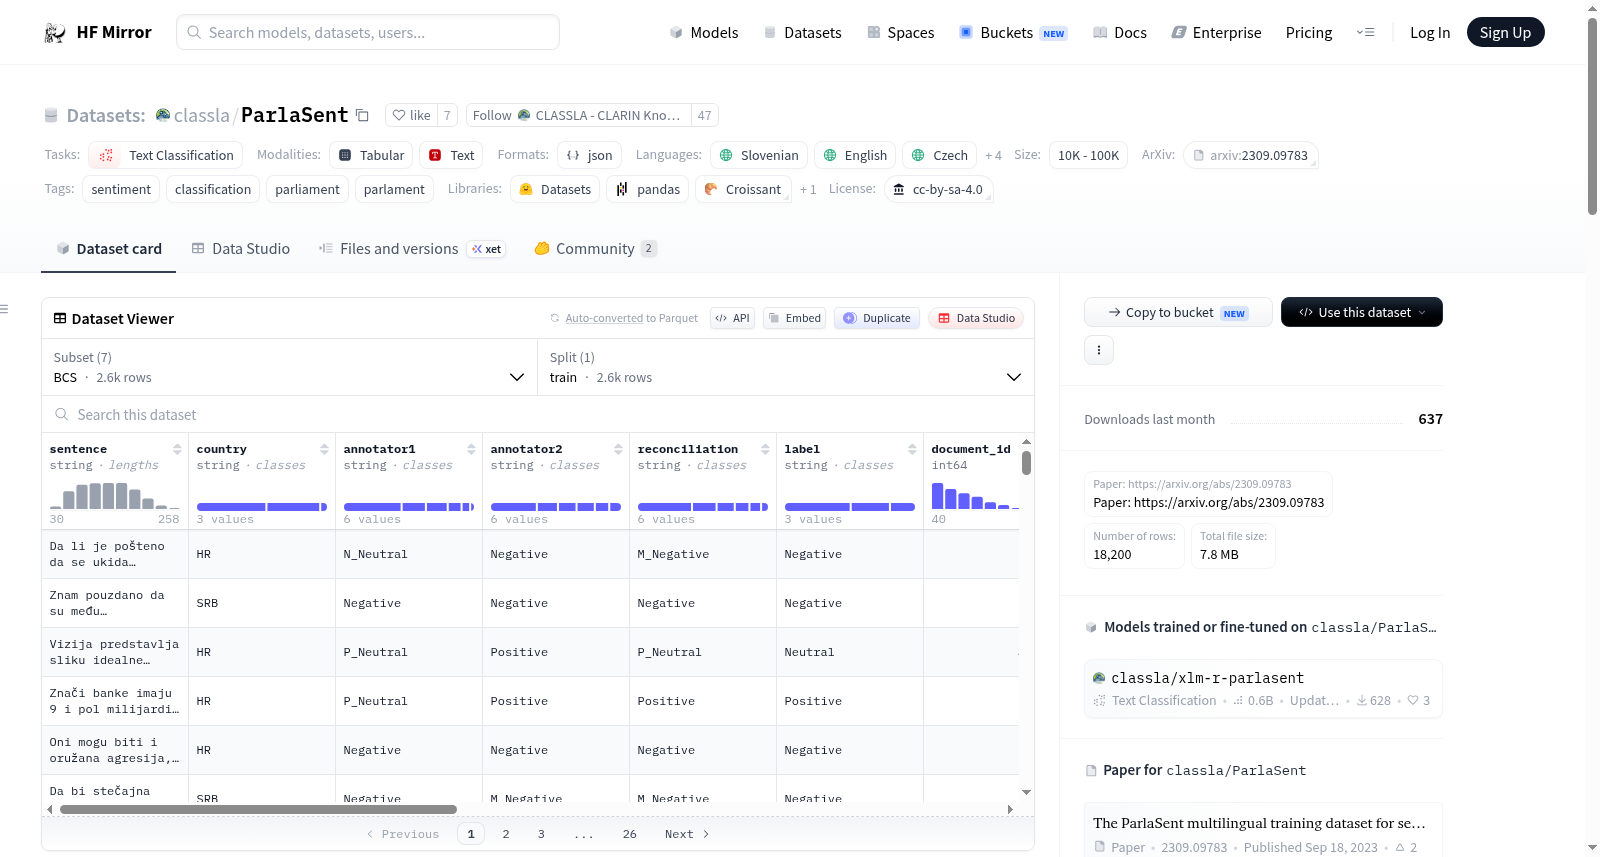Click the Text Classification task icon
Viewport: 1600px width, 857px height.
106,155
